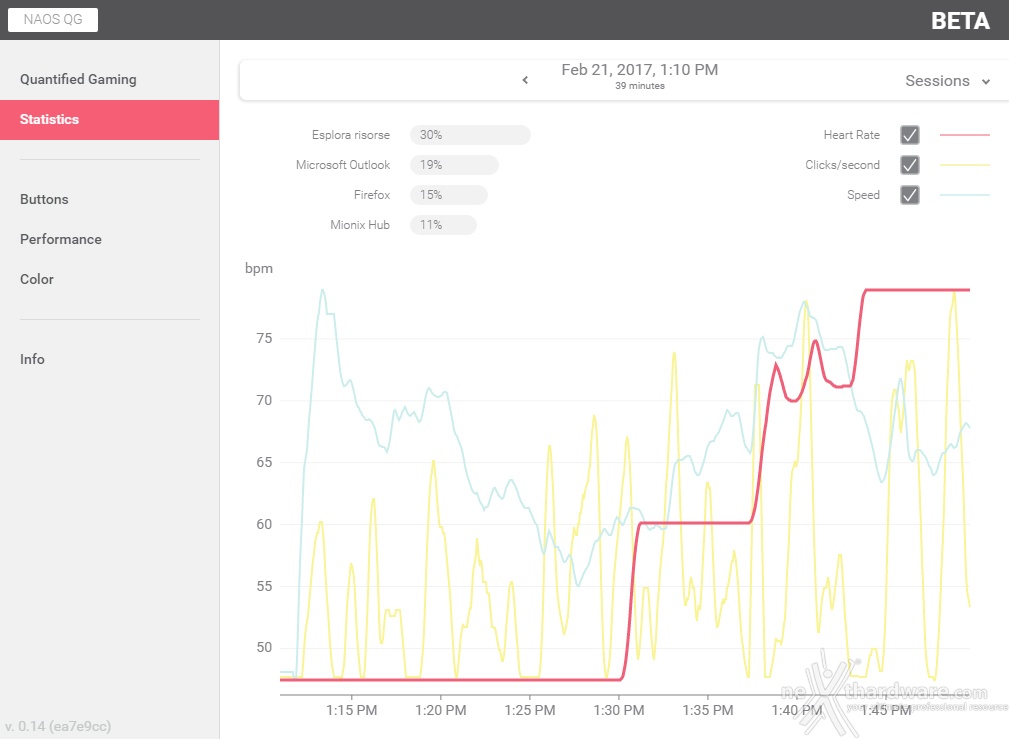Image resolution: width=1009 pixels, height=739 pixels.
Task: Toggle the Heart Rate checkbox
Action: pos(909,135)
